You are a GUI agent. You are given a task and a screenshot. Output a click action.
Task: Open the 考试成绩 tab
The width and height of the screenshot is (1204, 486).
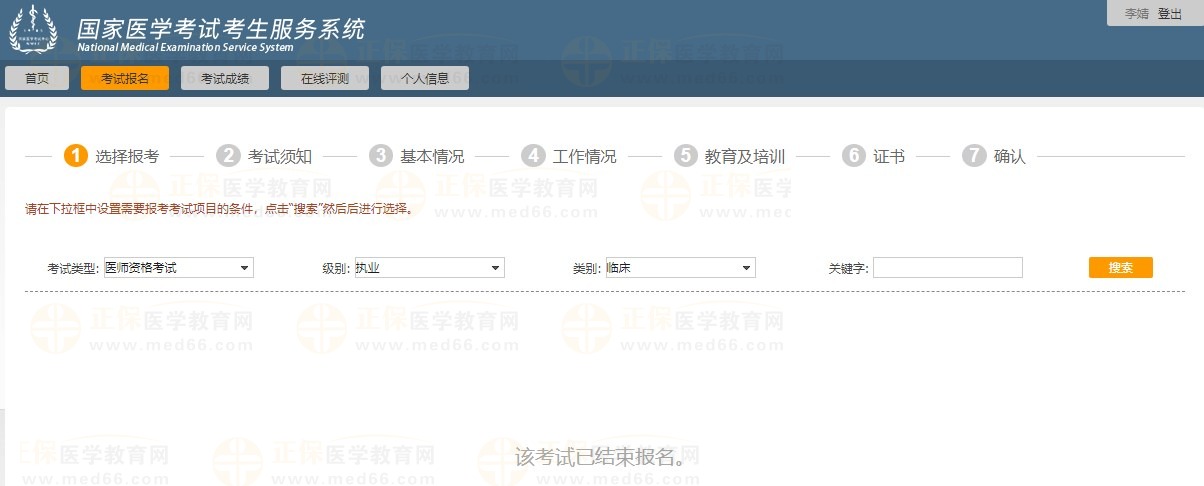pyautogui.click(x=225, y=79)
